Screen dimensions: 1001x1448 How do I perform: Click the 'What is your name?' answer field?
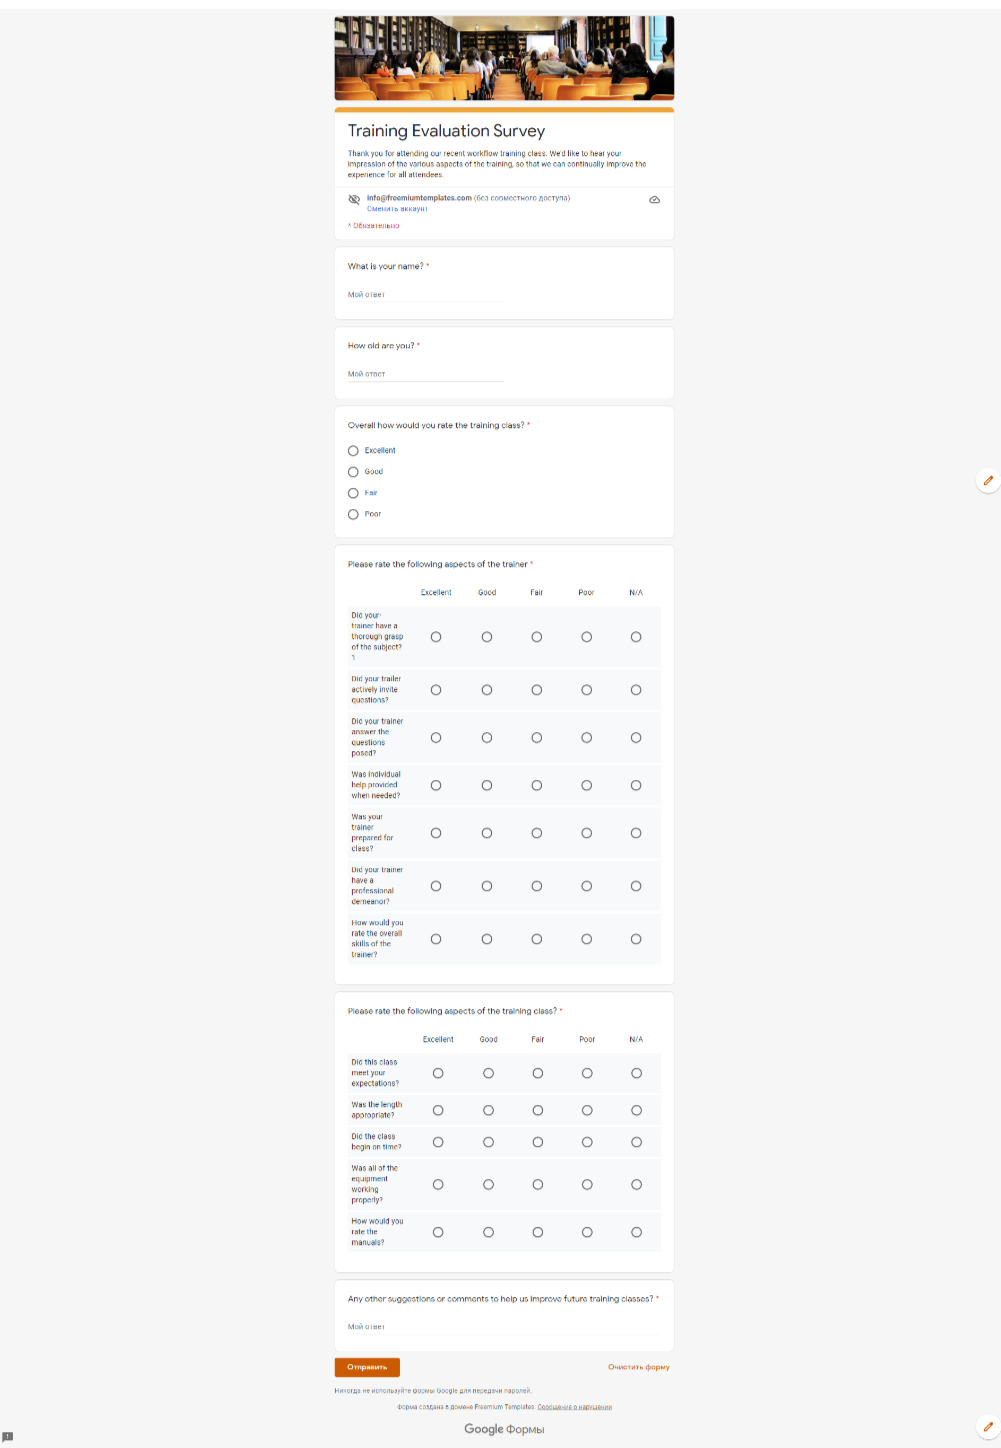pos(425,295)
